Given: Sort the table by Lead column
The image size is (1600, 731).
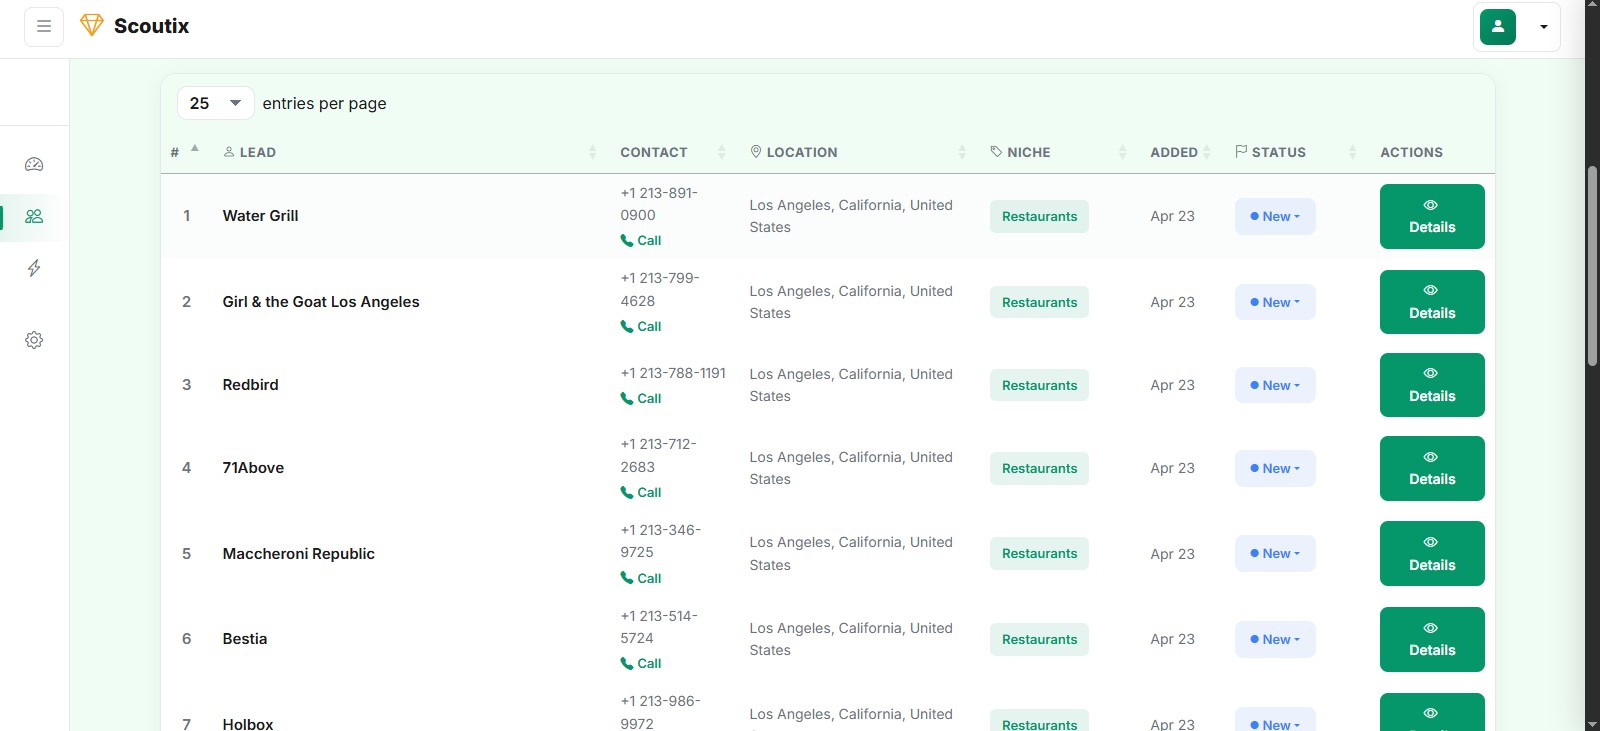Looking at the screenshot, I should tap(410, 152).
